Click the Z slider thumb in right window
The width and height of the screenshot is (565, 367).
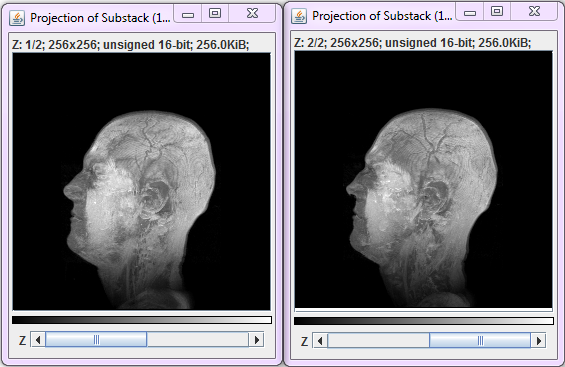(x=480, y=341)
